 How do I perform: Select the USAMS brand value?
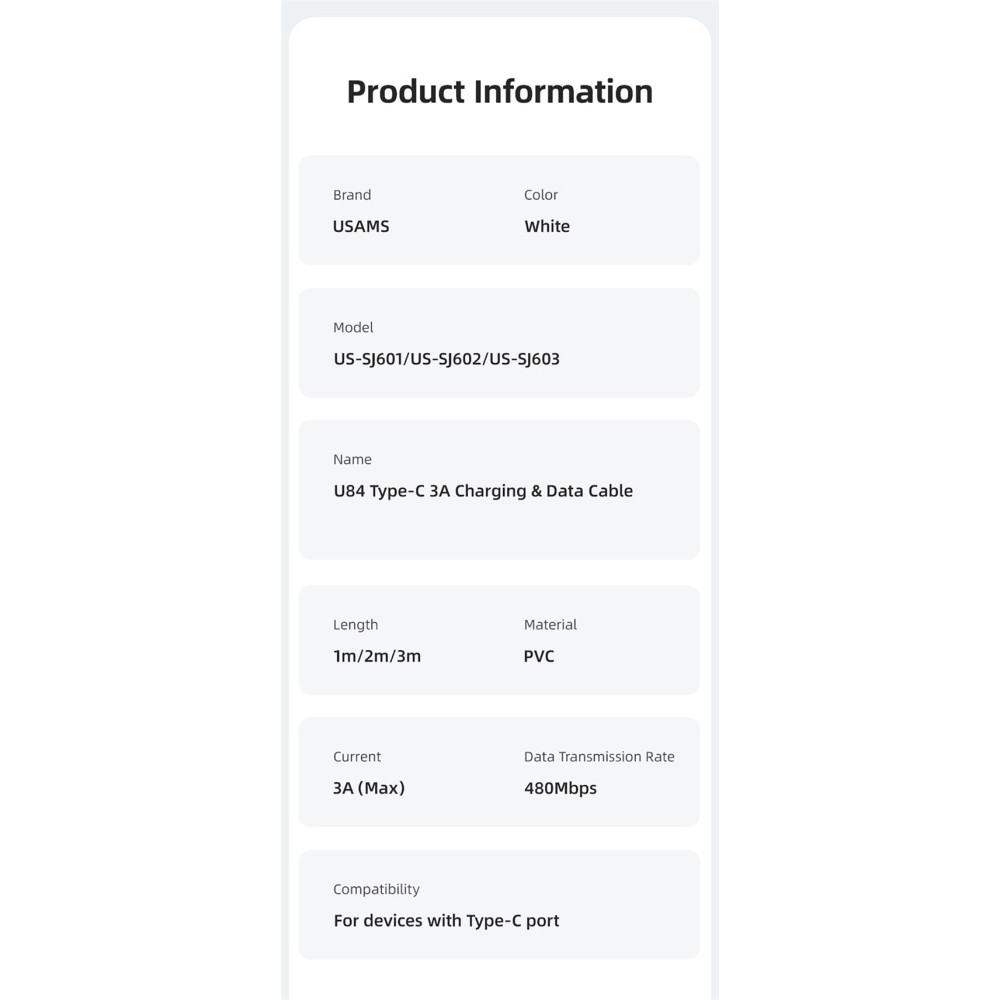[x=361, y=226]
